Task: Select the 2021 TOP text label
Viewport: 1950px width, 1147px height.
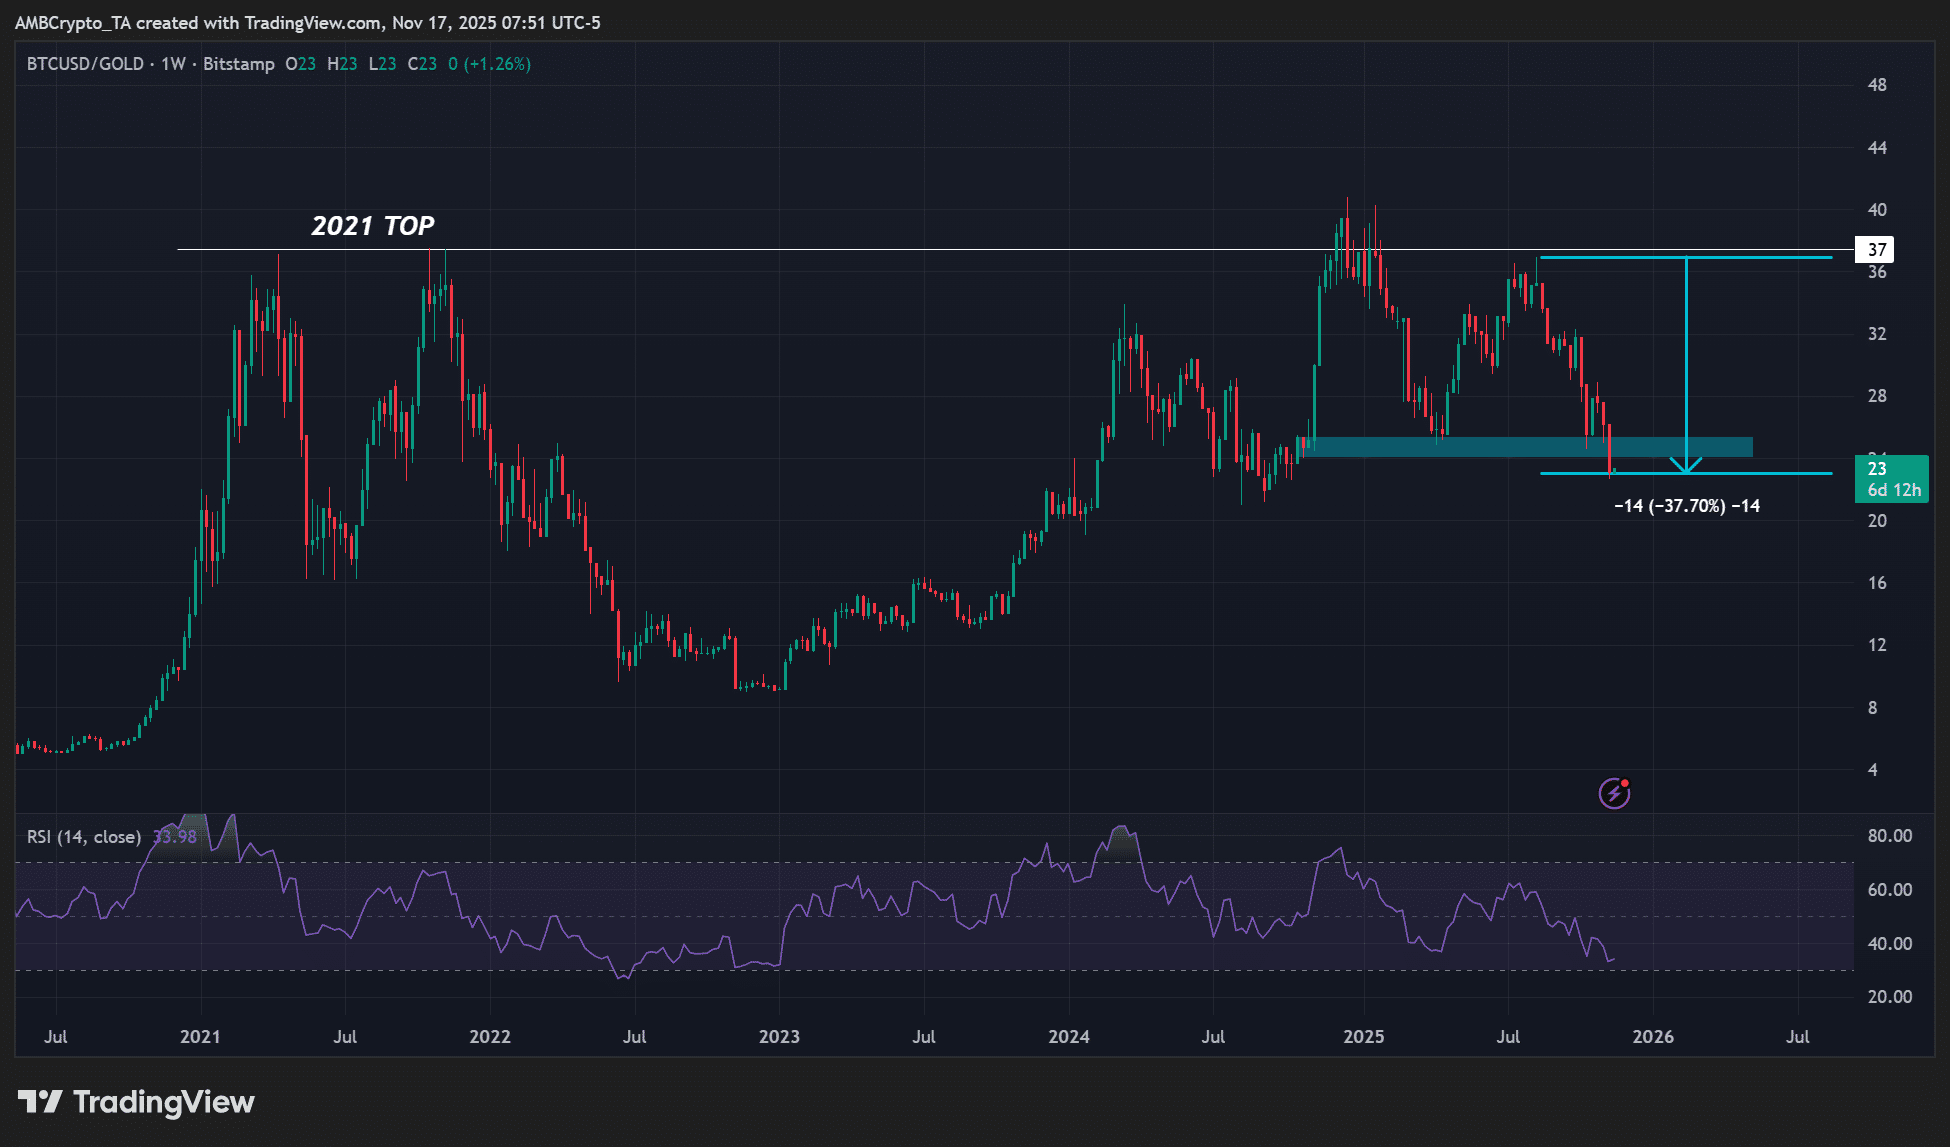Action: point(372,226)
